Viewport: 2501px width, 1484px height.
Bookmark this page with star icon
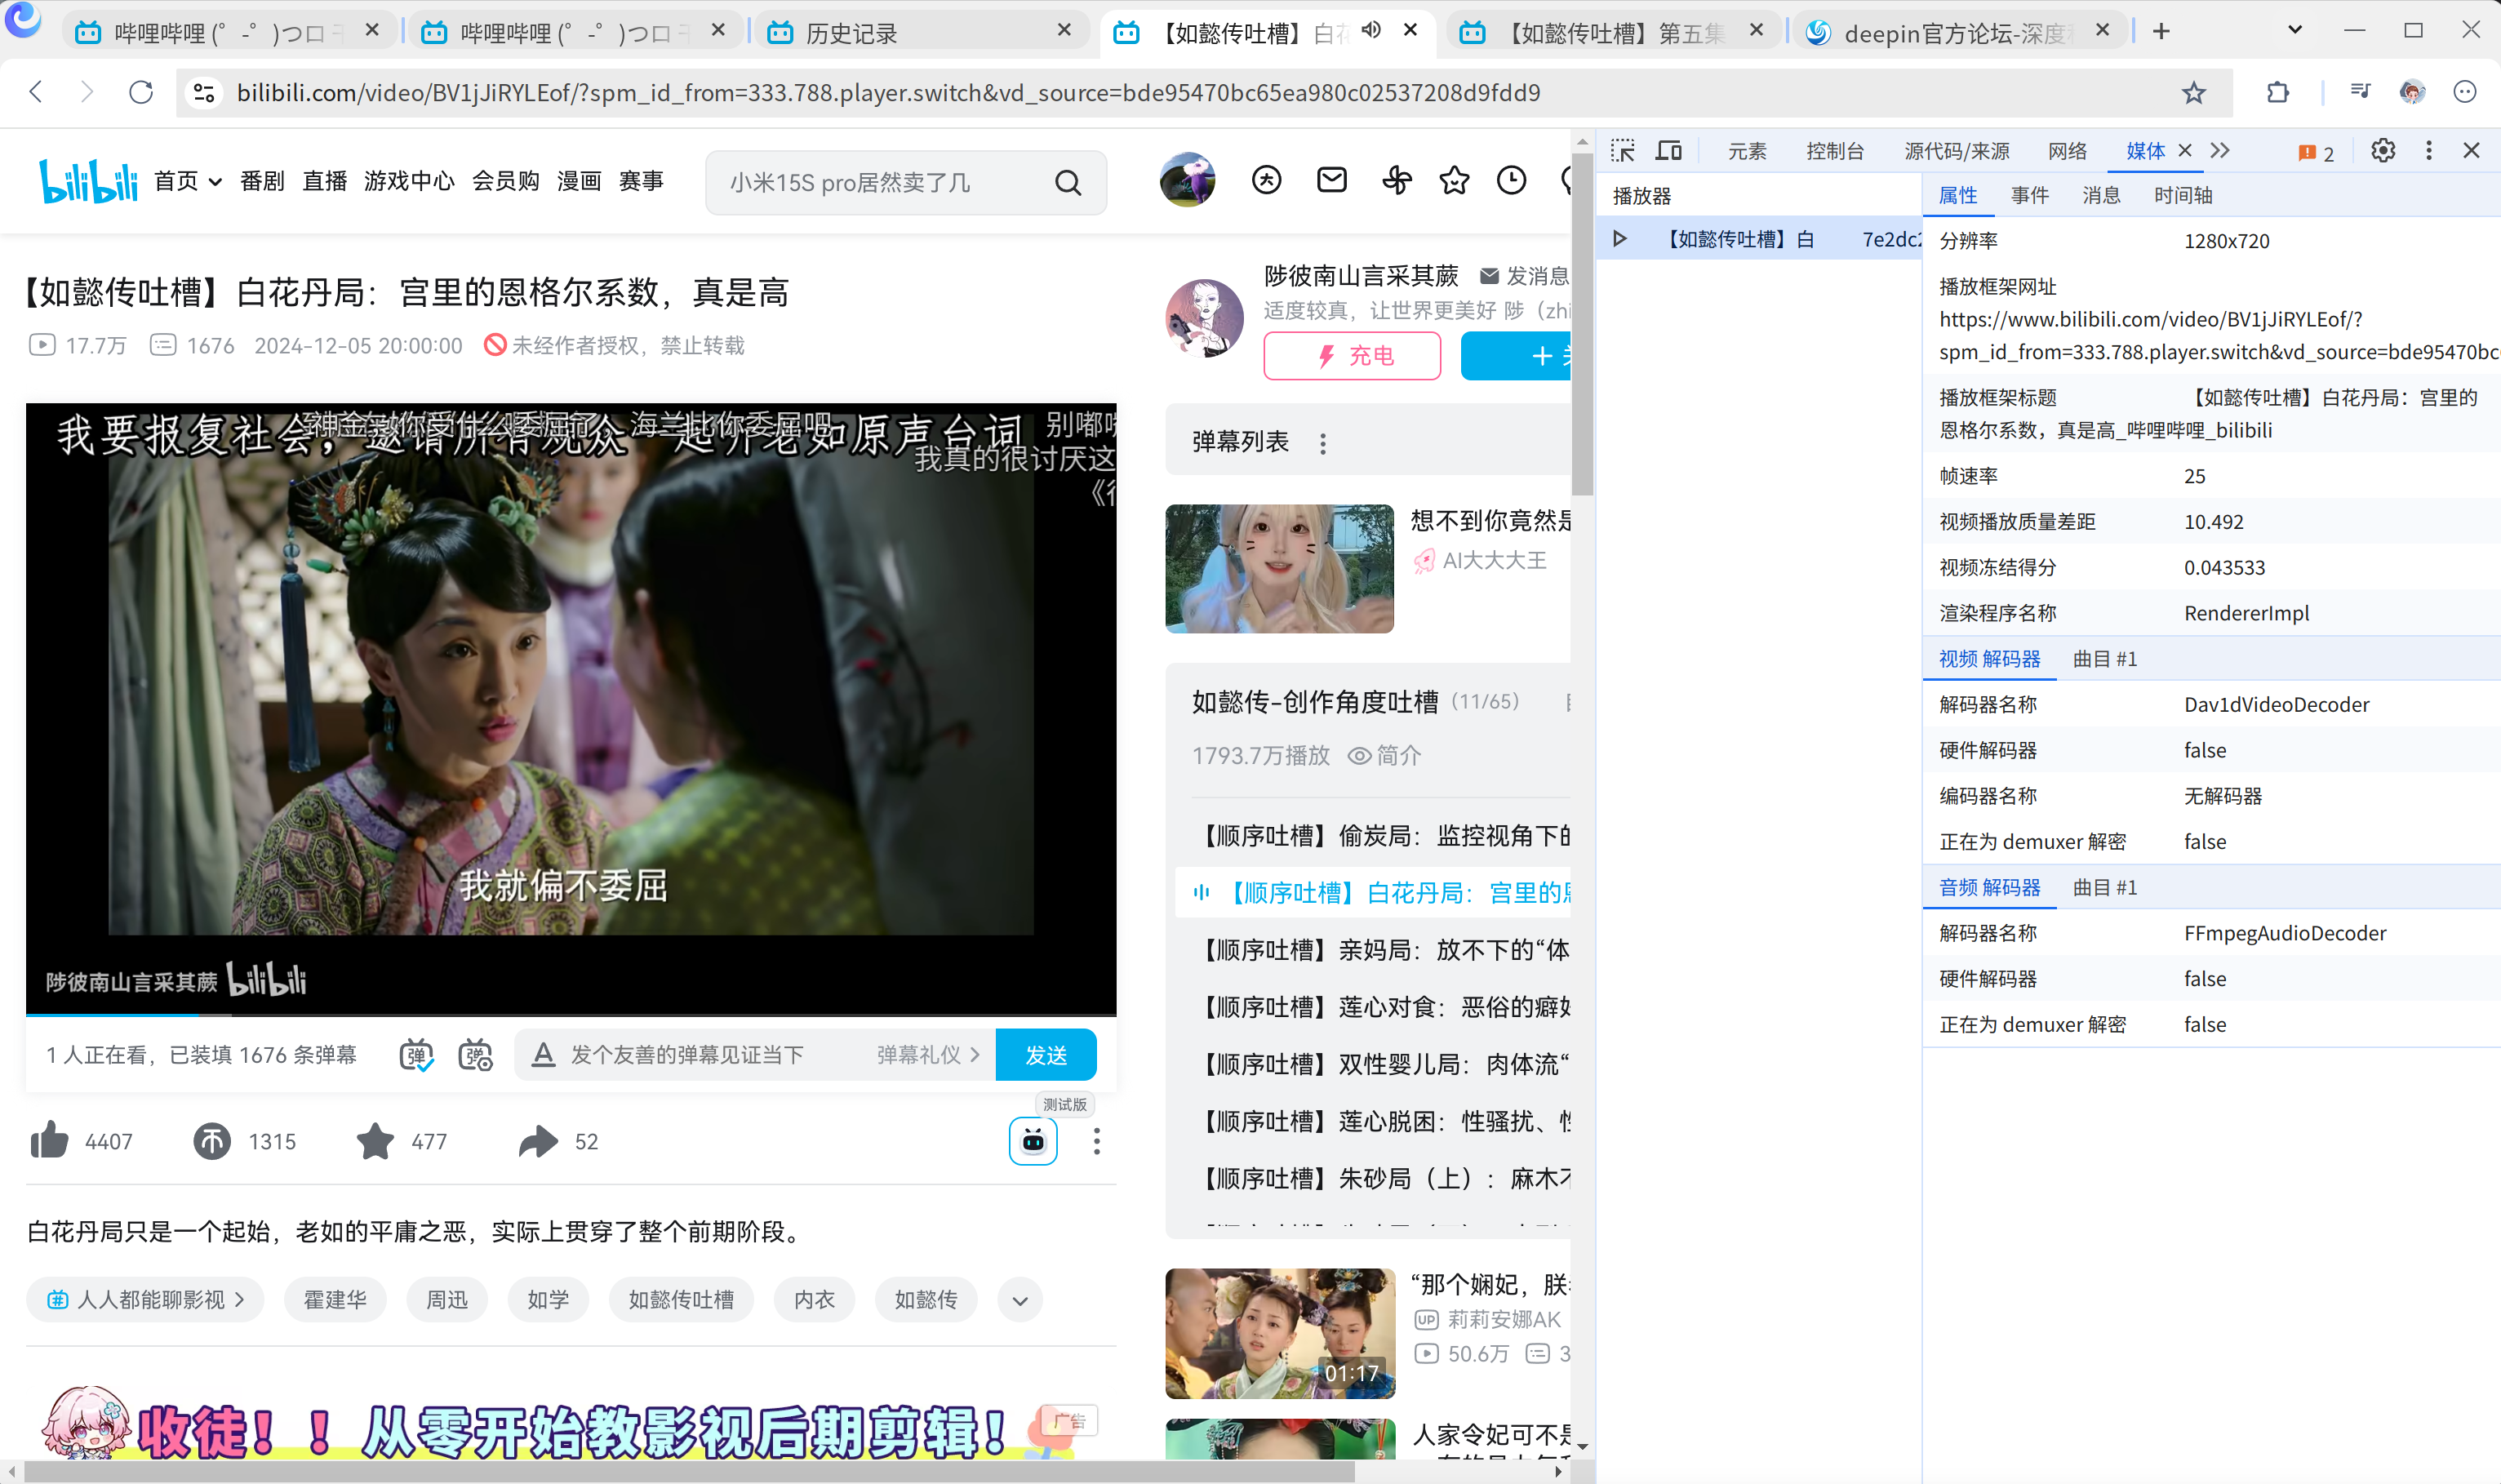click(2194, 93)
